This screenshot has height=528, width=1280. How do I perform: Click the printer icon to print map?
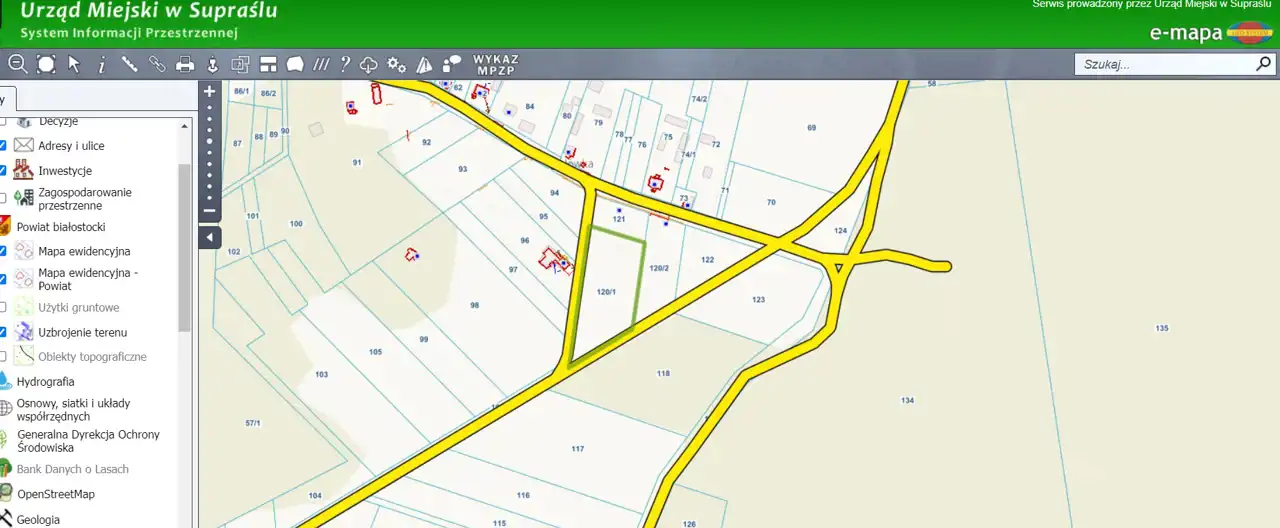185,65
